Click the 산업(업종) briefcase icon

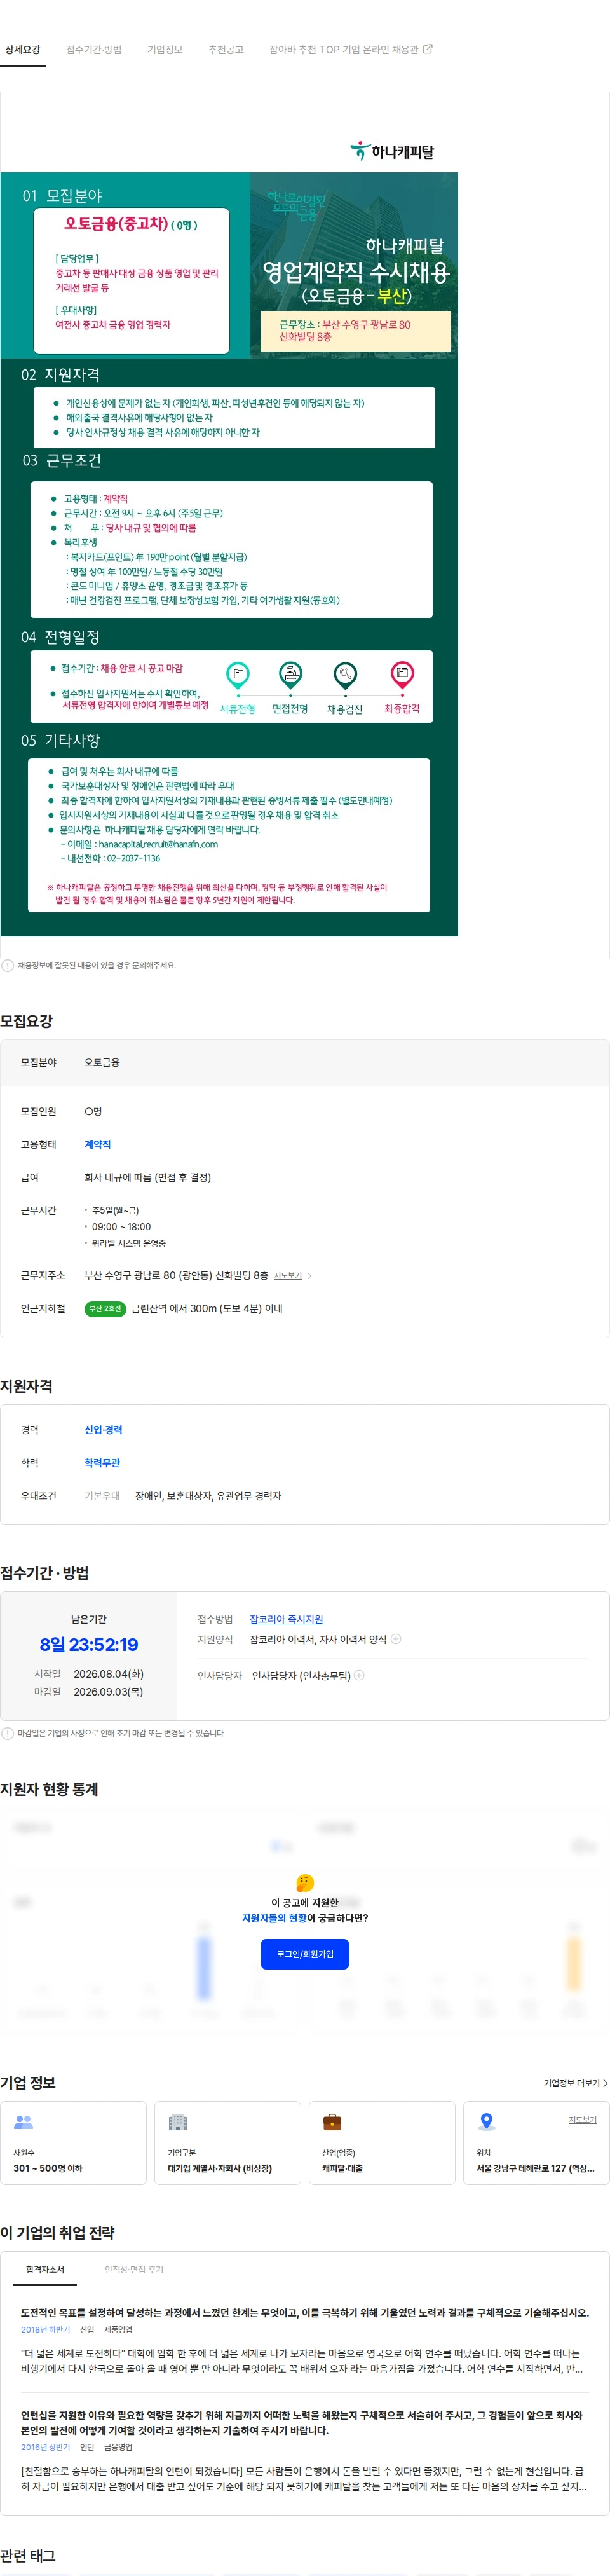[x=332, y=2122]
